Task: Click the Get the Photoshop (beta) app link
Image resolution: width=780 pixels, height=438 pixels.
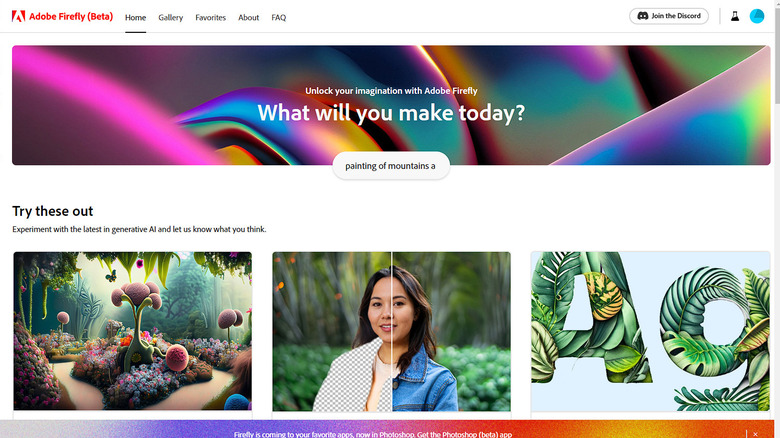Action: [x=465, y=435]
